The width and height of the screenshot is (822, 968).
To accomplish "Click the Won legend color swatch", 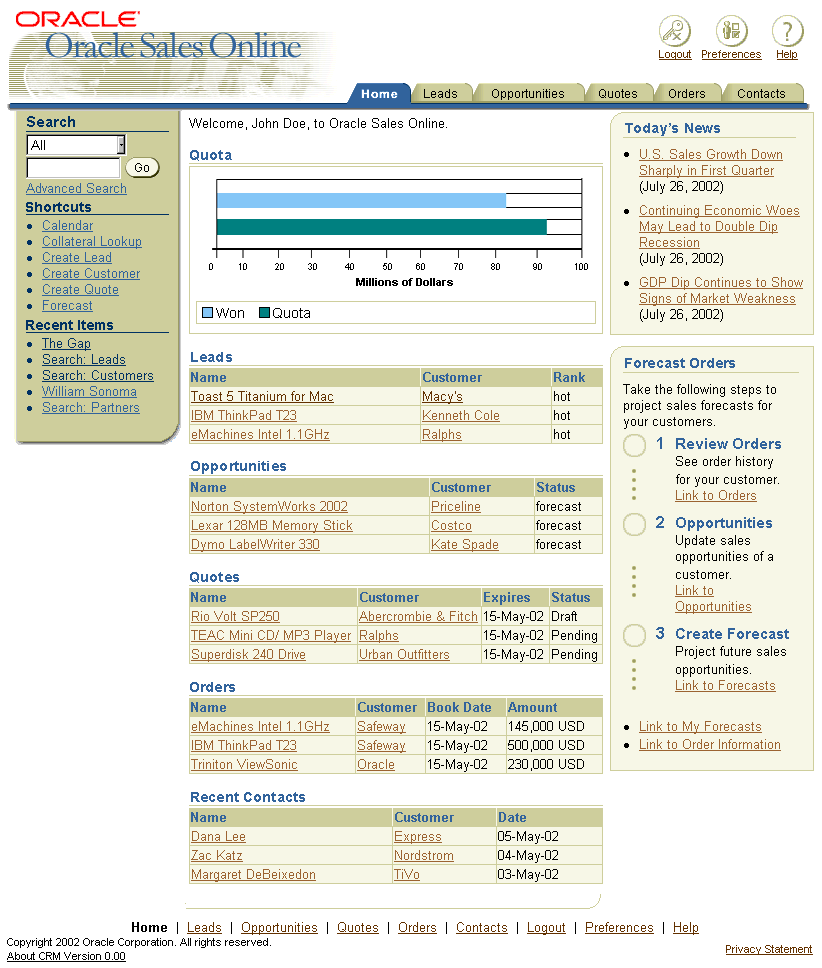I will (207, 312).
